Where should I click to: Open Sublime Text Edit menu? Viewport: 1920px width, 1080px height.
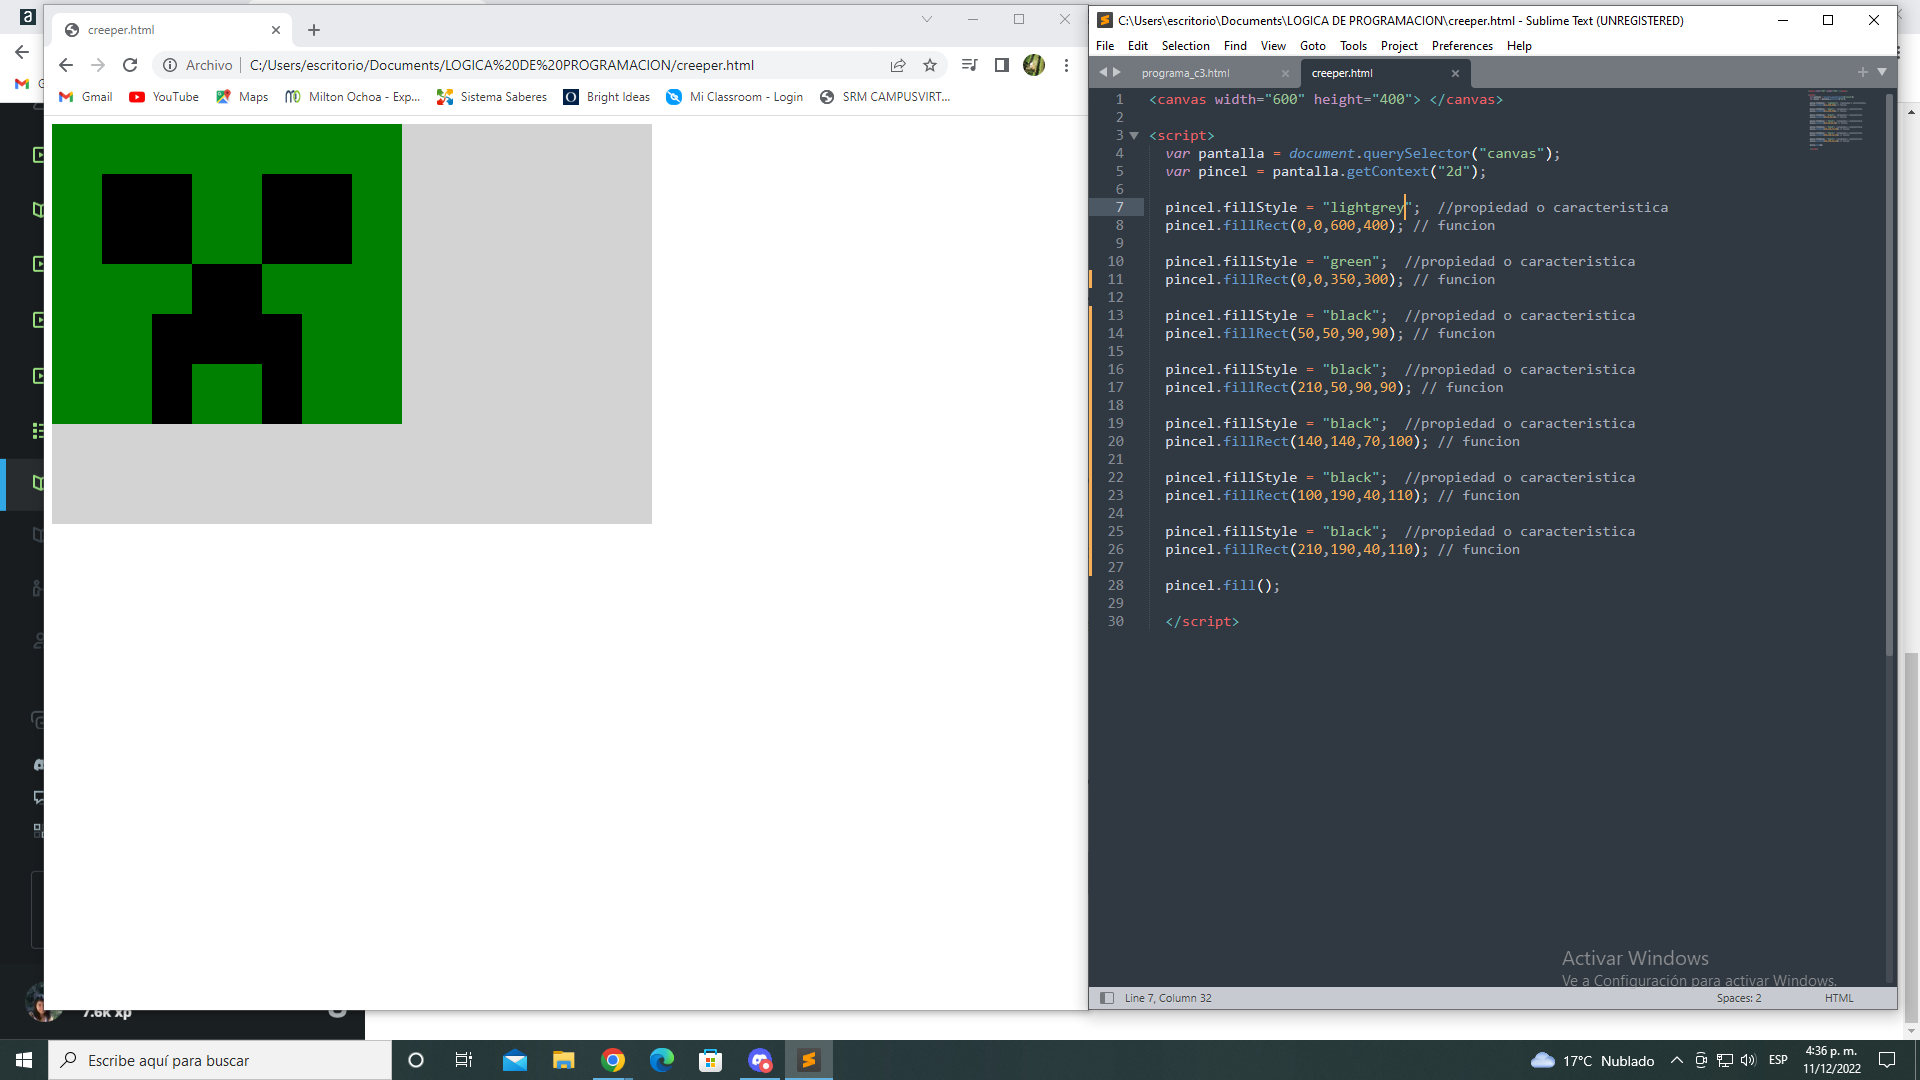pyautogui.click(x=1138, y=46)
